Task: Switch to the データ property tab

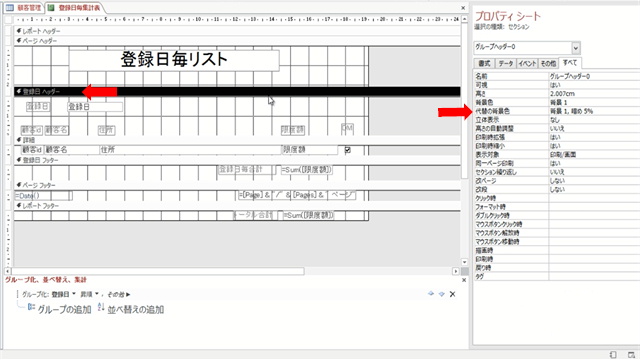Action: tap(505, 63)
